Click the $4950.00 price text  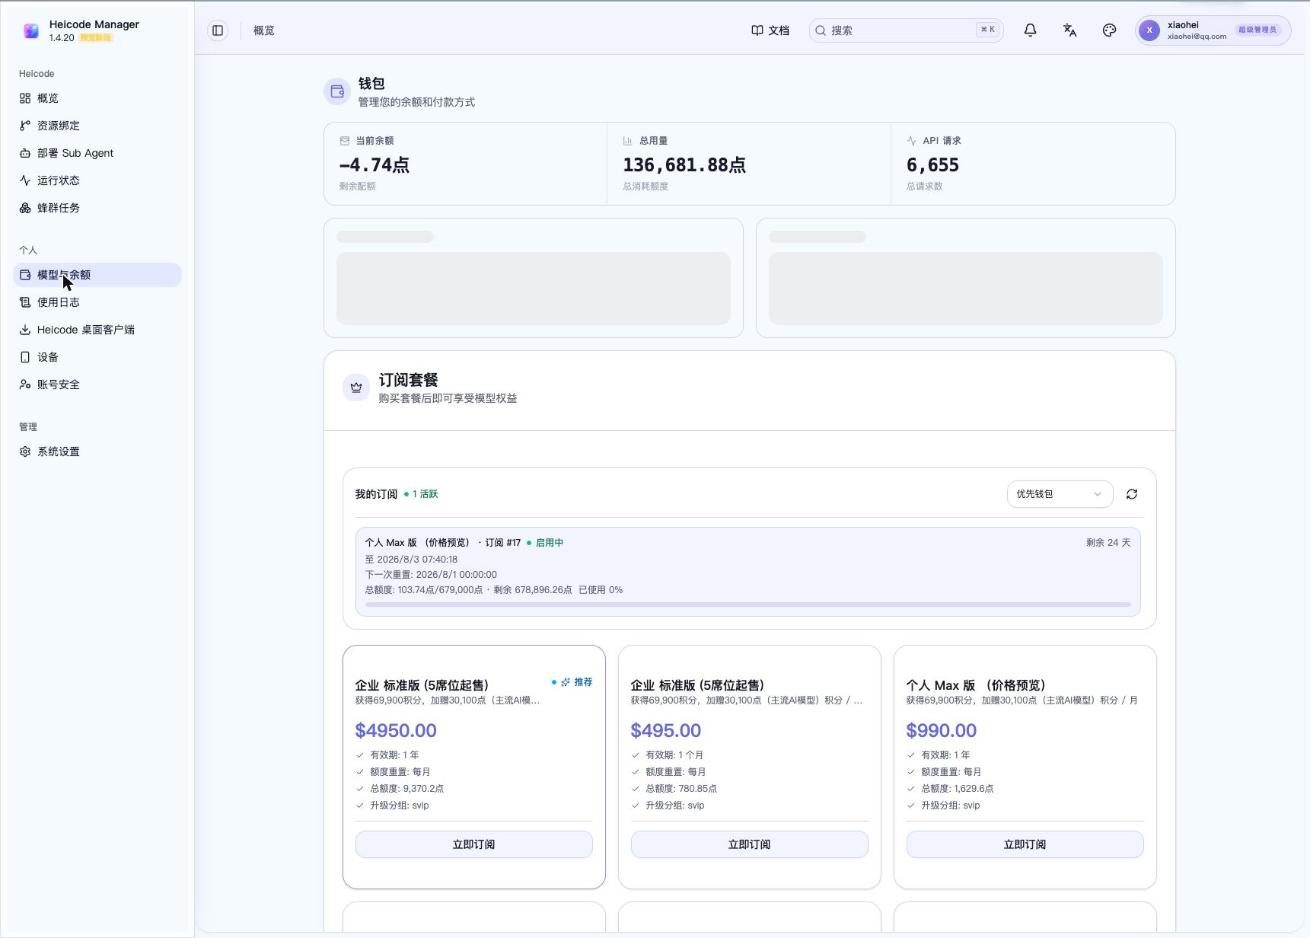click(x=396, y=730)
